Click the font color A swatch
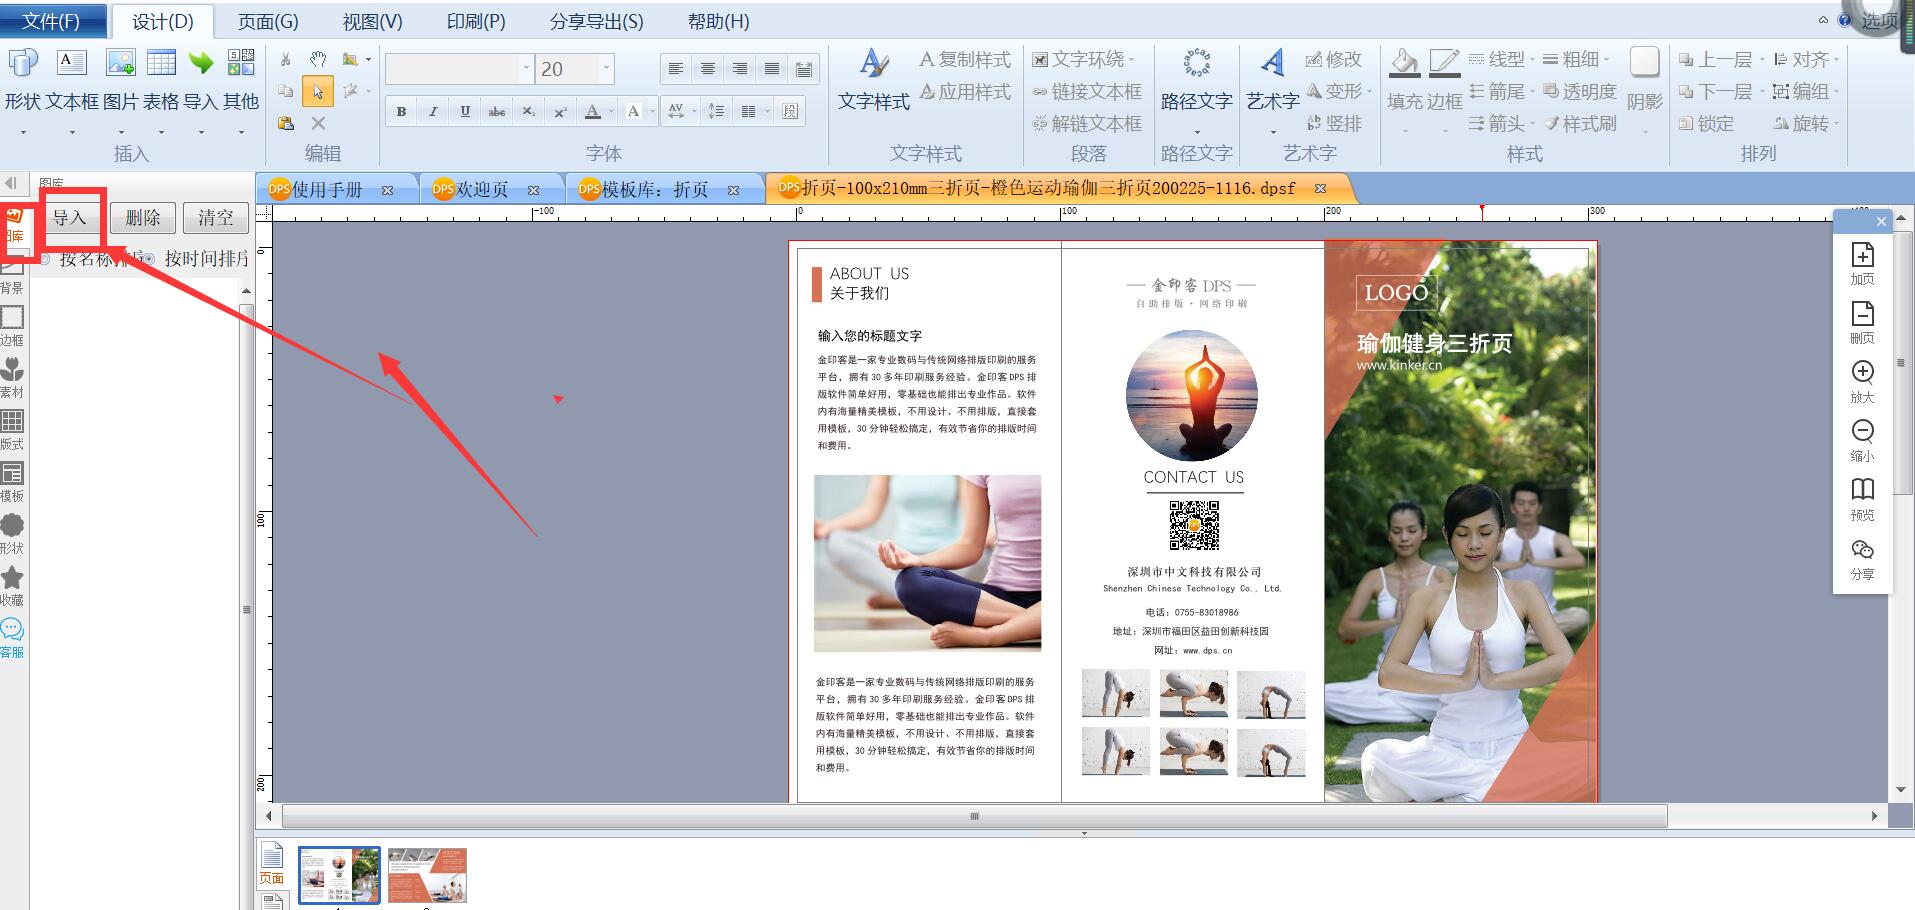 tap(593, 111)
